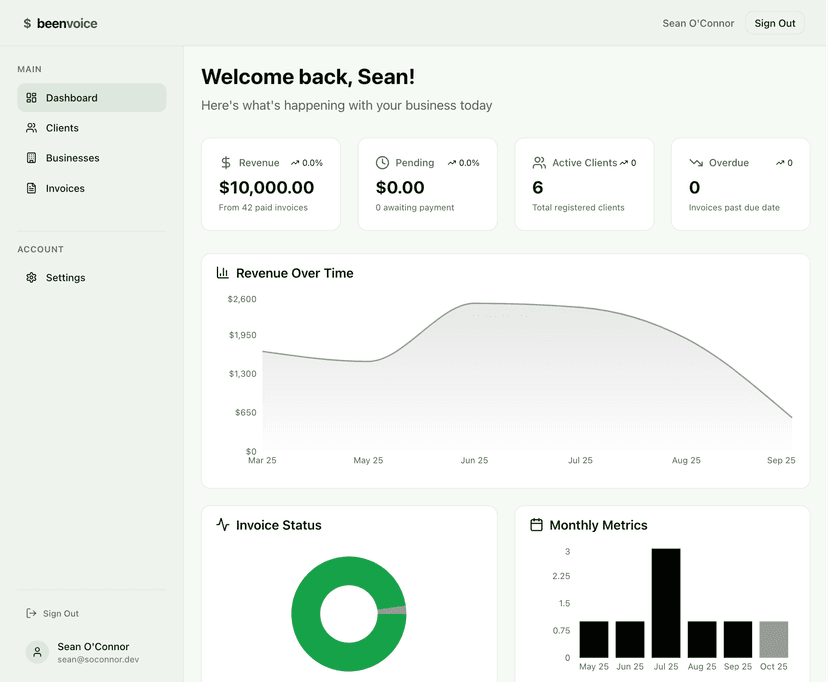Click the trend icon on Overdue card

click(696, 162)
